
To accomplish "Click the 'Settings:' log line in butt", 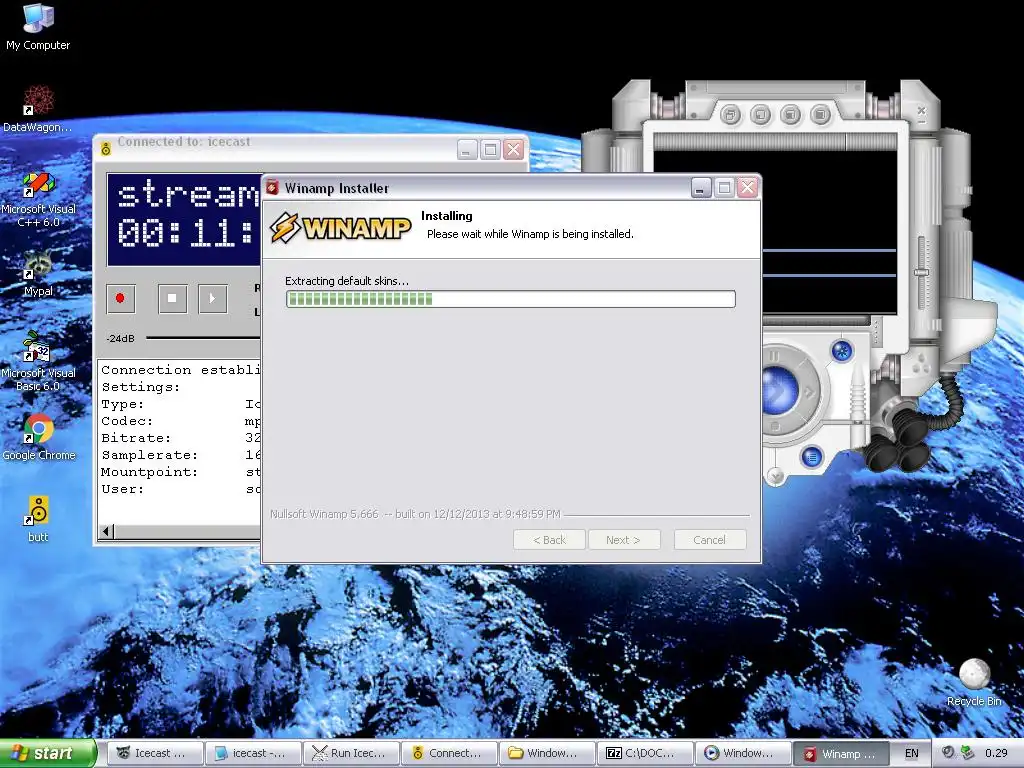I will click(140, 387).
